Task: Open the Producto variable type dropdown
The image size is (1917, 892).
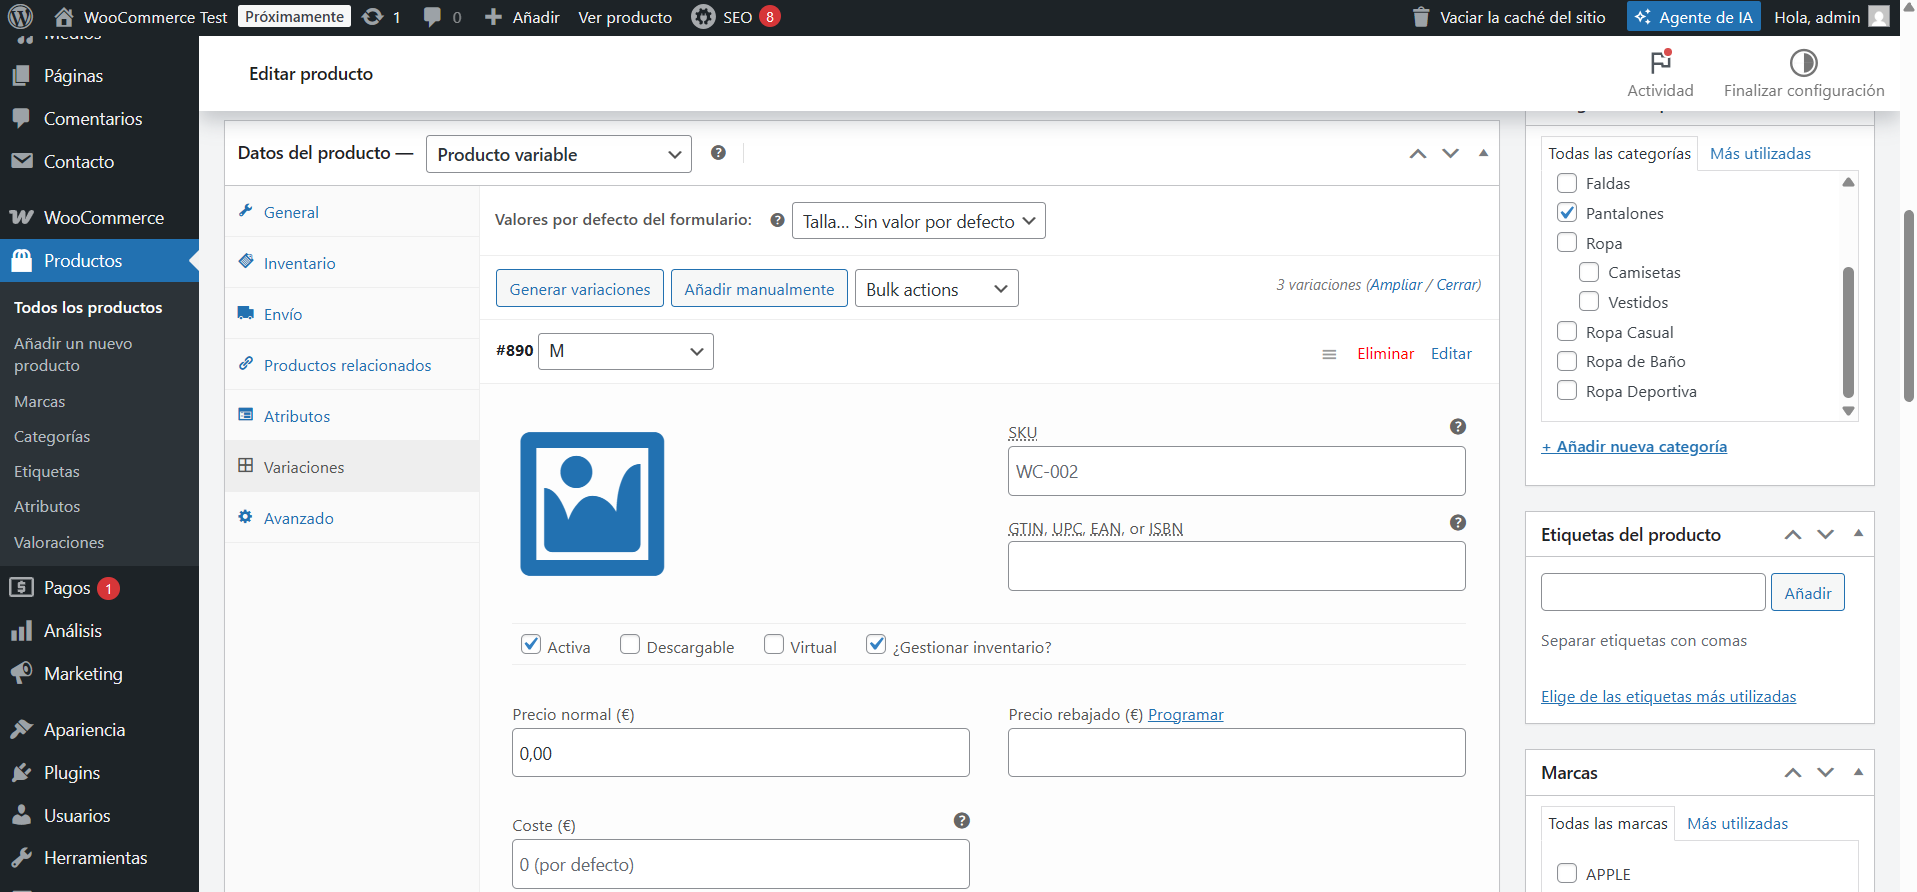Action: 558,154
